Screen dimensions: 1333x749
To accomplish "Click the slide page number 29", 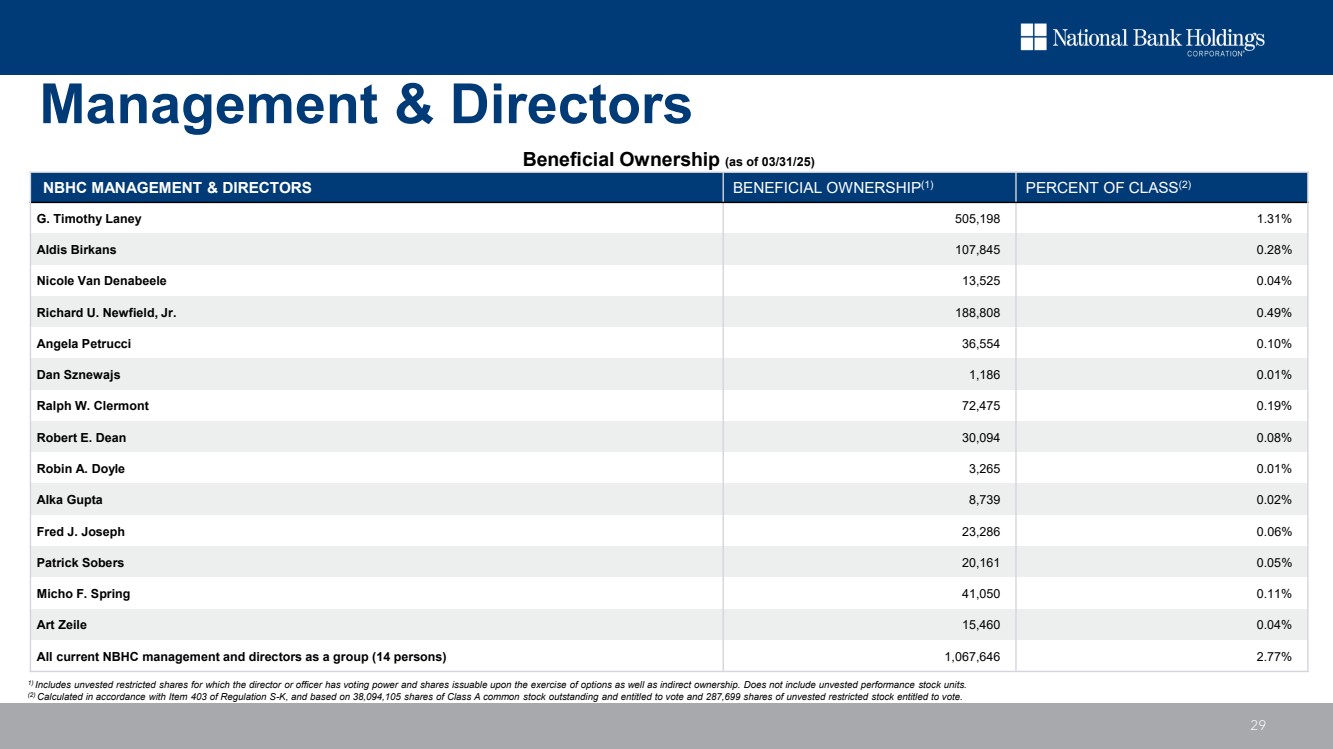I will [1259, 725].
